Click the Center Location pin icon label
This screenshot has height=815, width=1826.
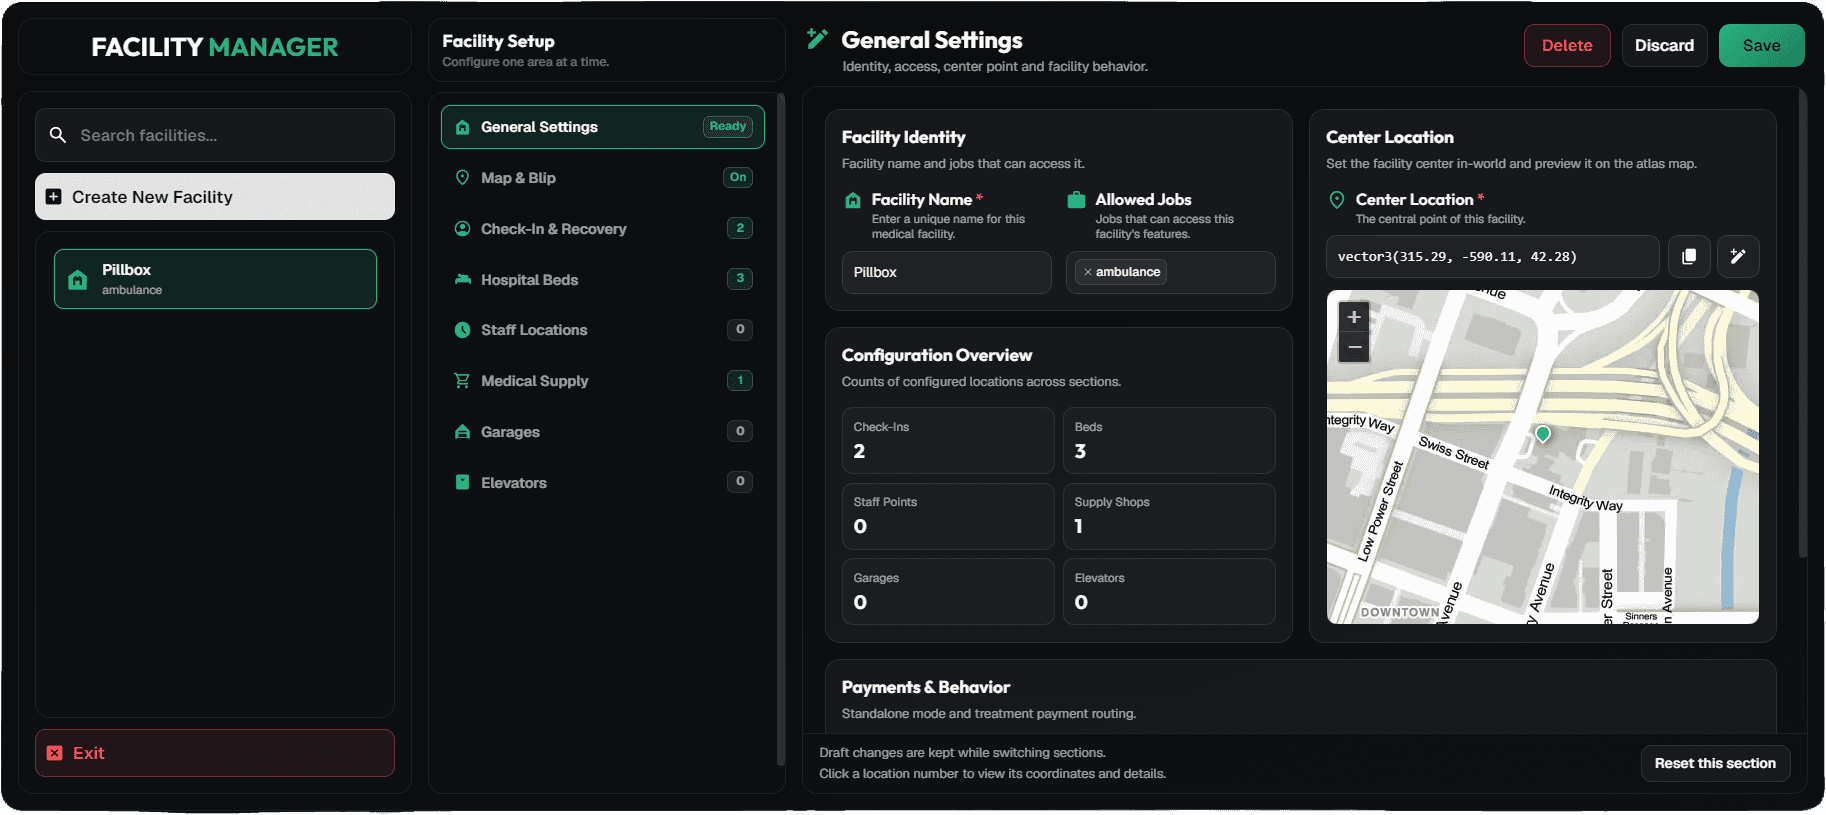tap(1337, 200)
